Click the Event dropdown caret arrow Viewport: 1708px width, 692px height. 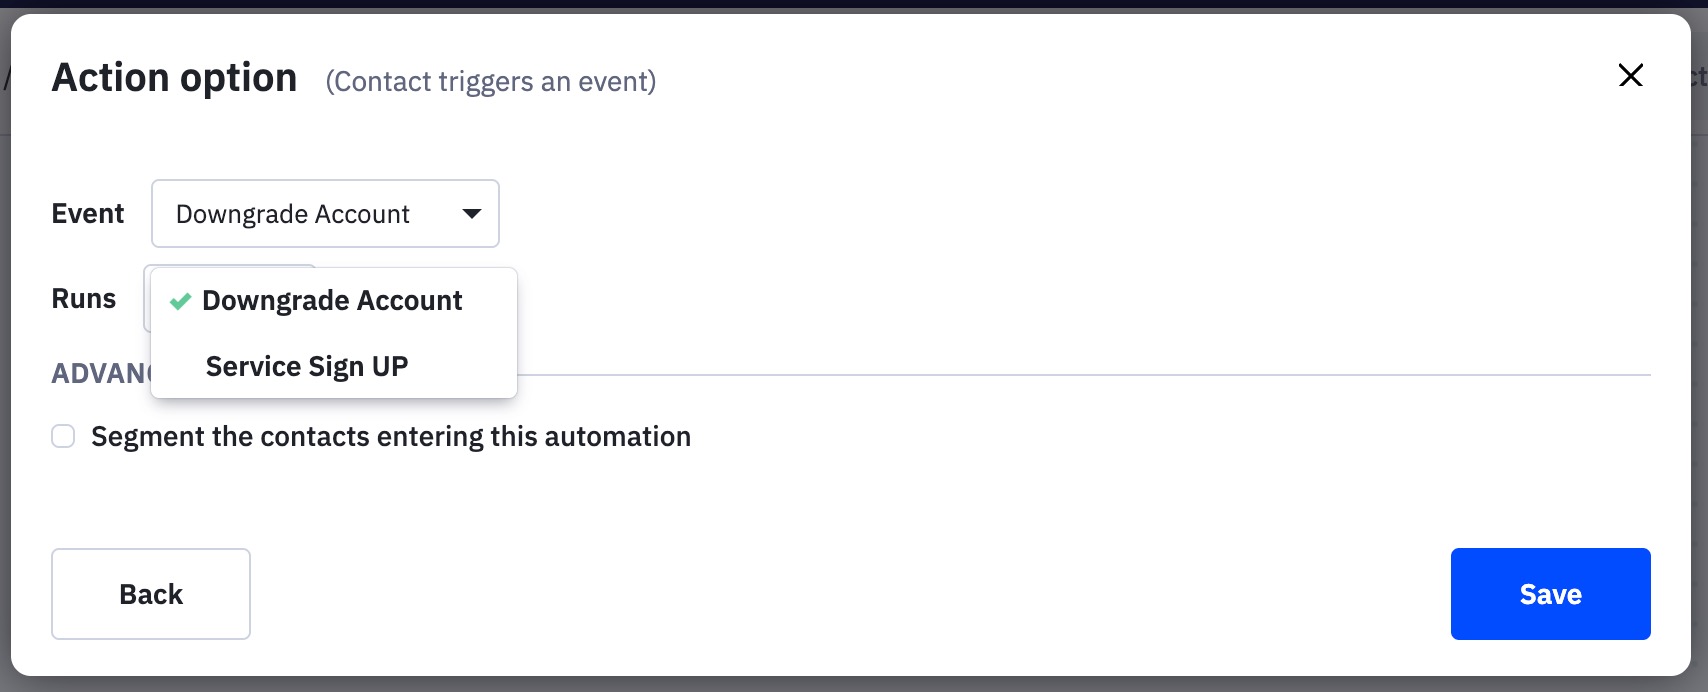click(472, 213)
